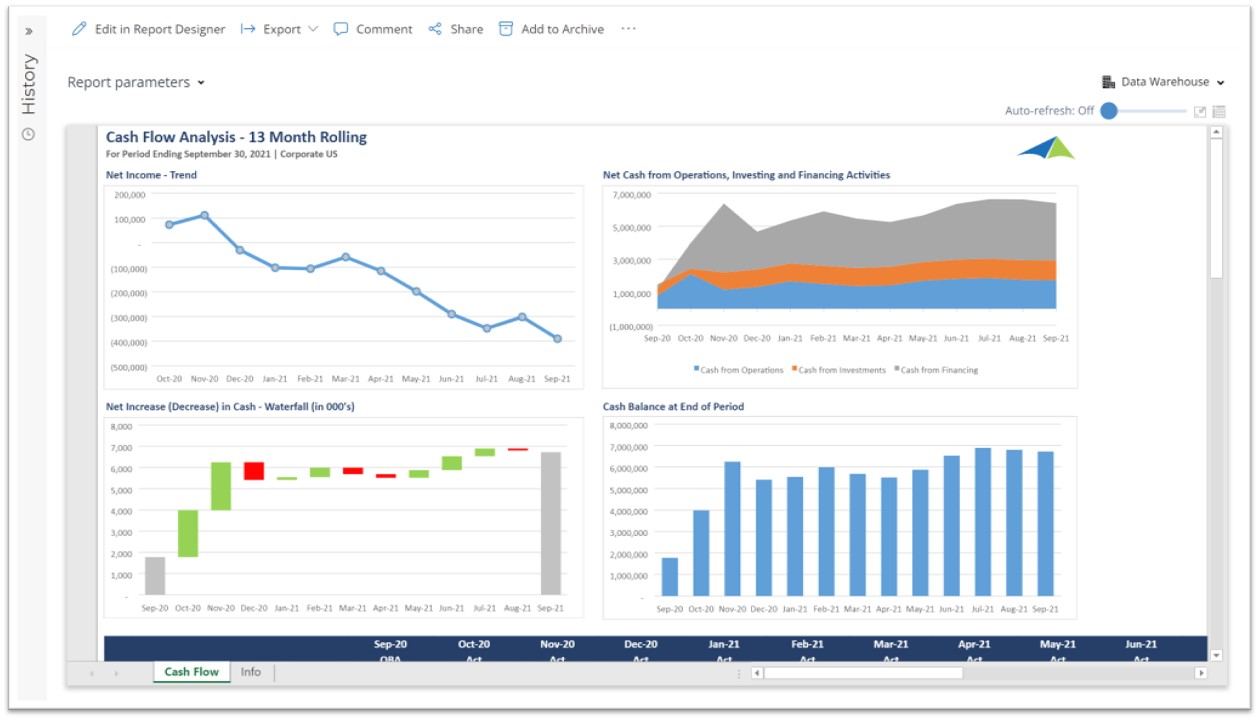1259x720 pixels.
Task: Open the Export dropdown chevron
Action: pyautogui.click(x=313, y=29)
